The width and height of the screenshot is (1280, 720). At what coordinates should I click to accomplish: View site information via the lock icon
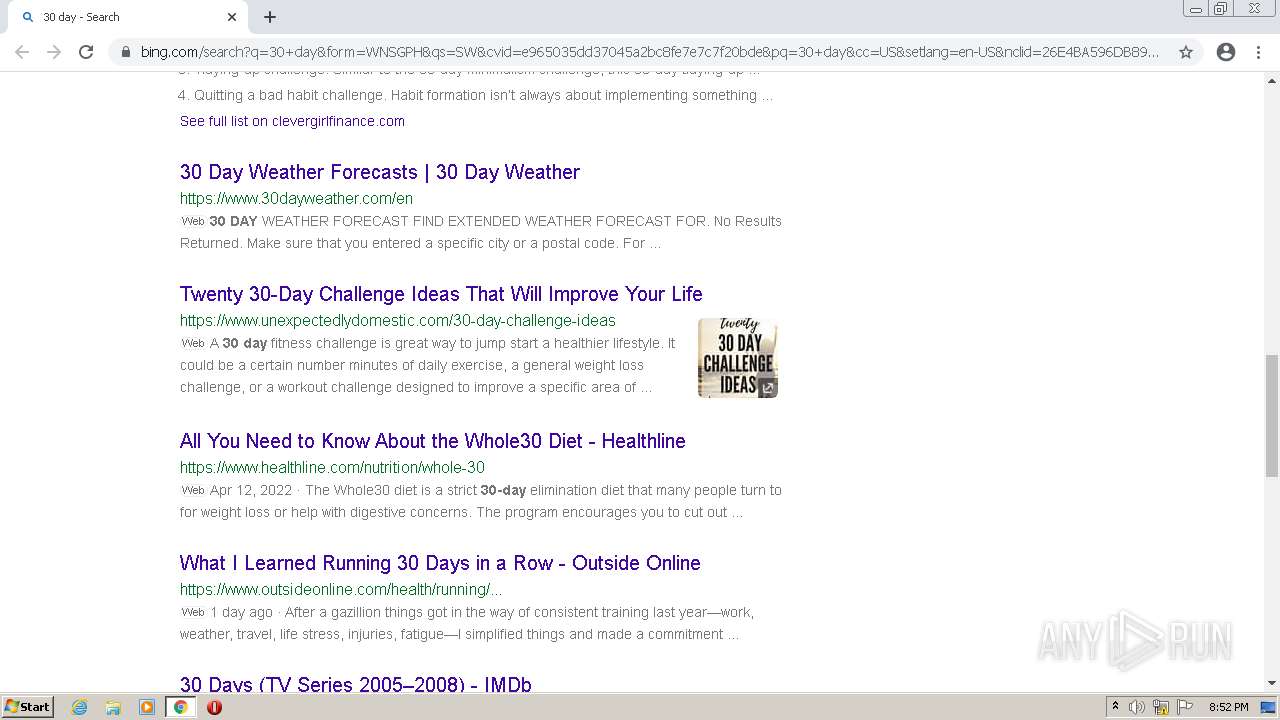(x=126, y=52)
